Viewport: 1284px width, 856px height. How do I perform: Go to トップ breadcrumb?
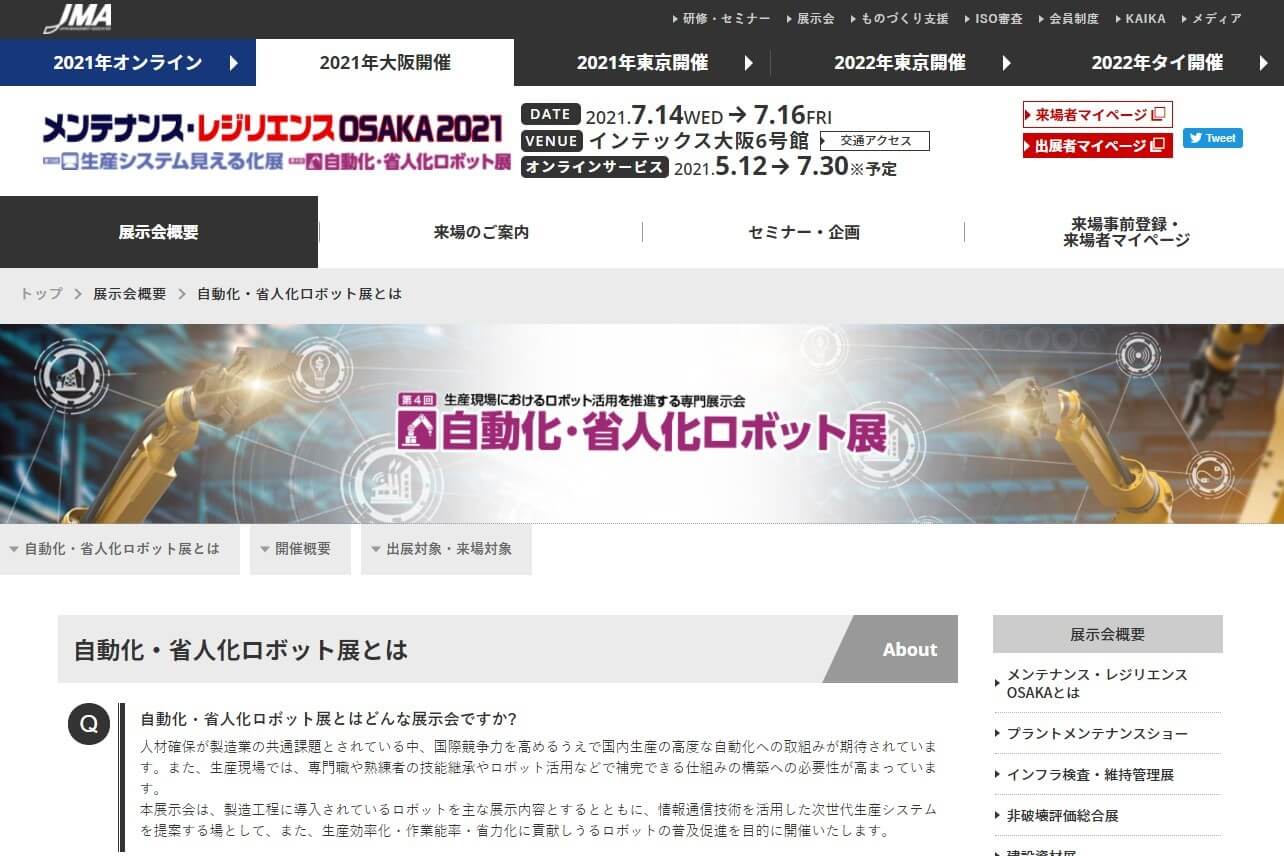41,294
